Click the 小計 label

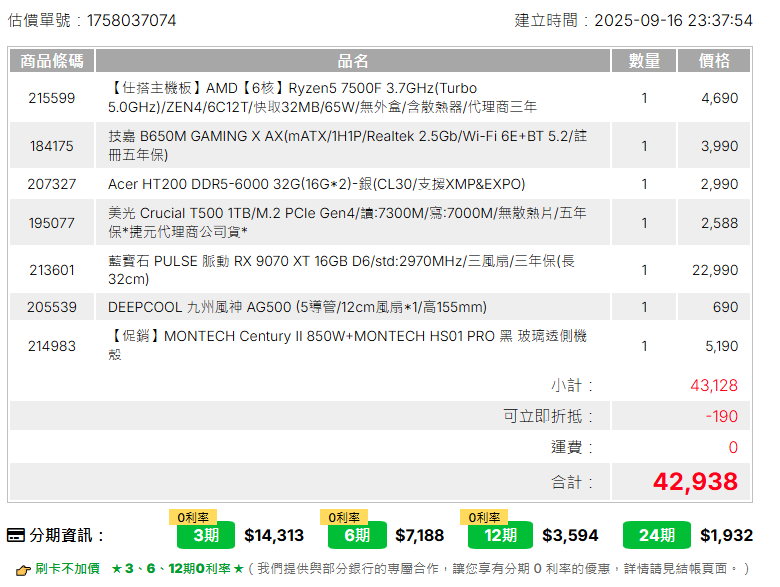(x=572, y=385)
